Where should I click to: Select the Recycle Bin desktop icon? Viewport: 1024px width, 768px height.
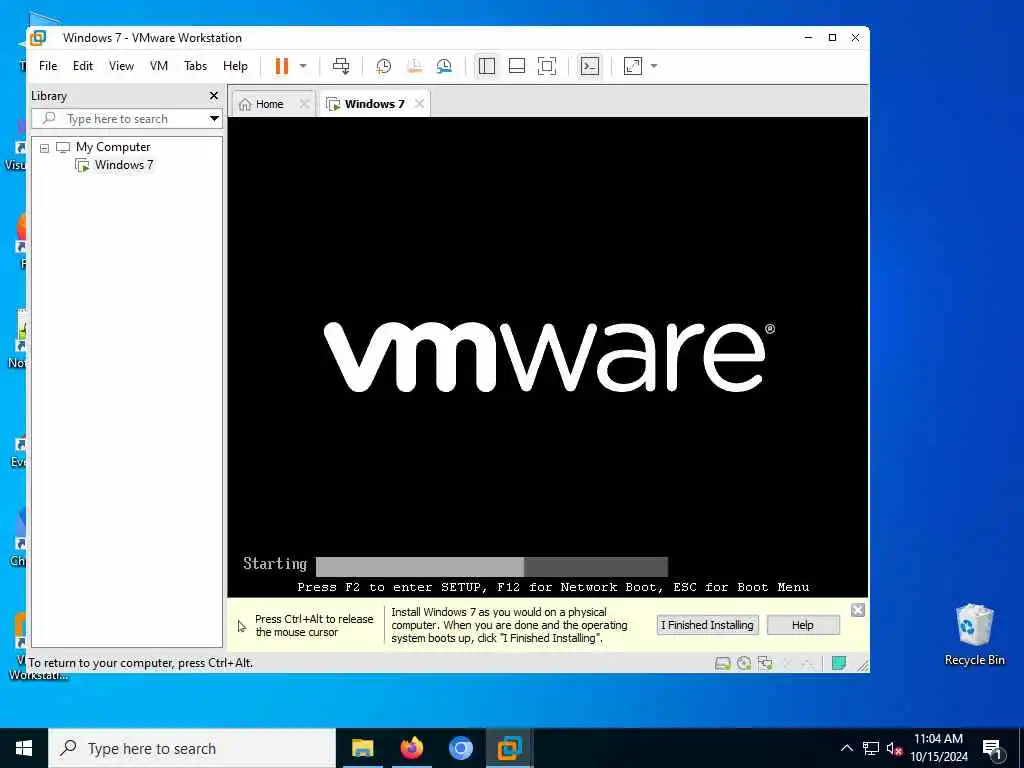point(974,635)
